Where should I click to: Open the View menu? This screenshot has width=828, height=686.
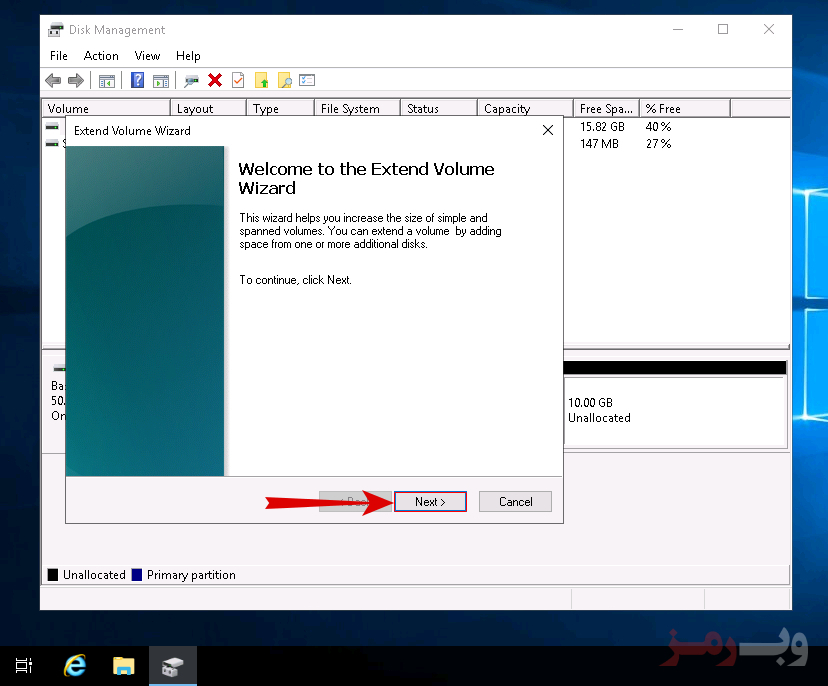pos(147,56)
